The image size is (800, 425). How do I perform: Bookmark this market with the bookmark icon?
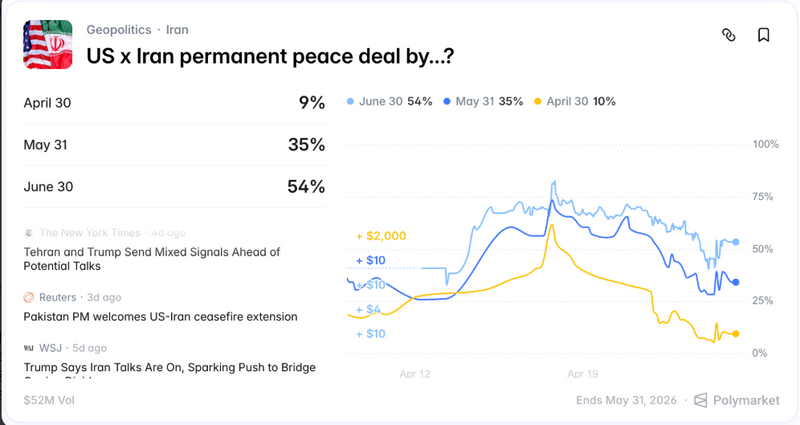[763, 35]
